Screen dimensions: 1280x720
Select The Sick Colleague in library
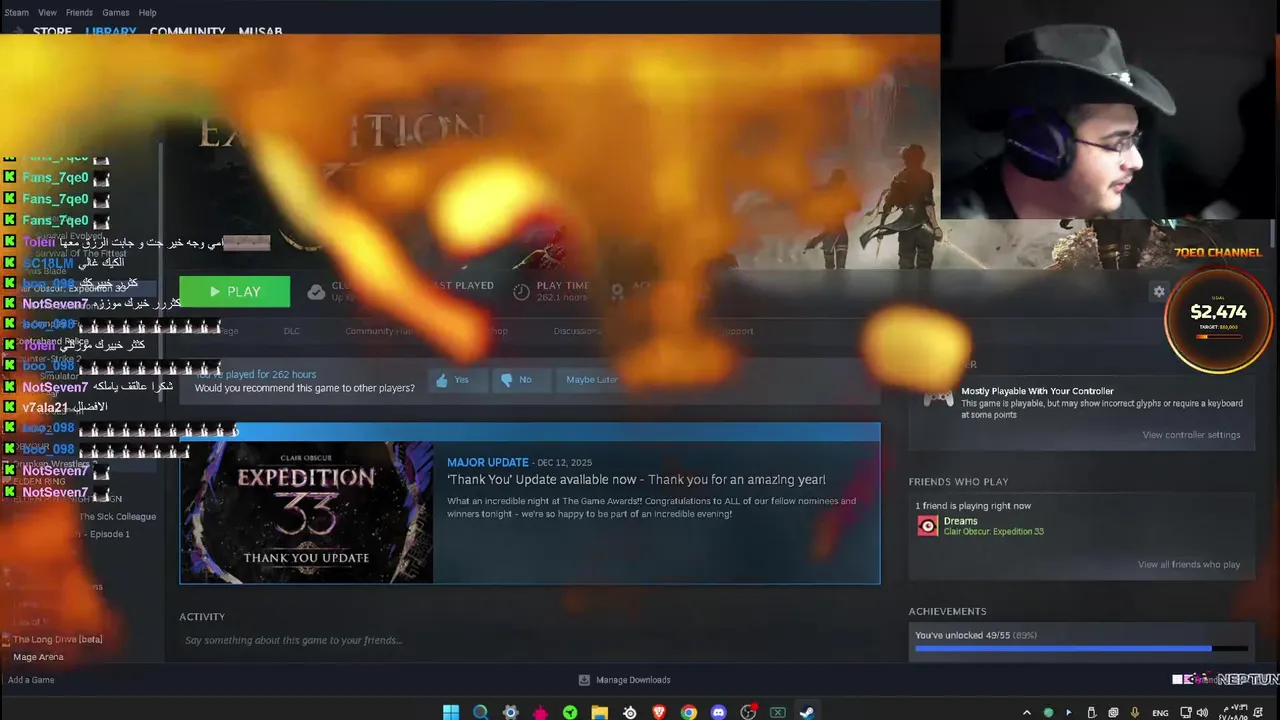tap(117, 517)
